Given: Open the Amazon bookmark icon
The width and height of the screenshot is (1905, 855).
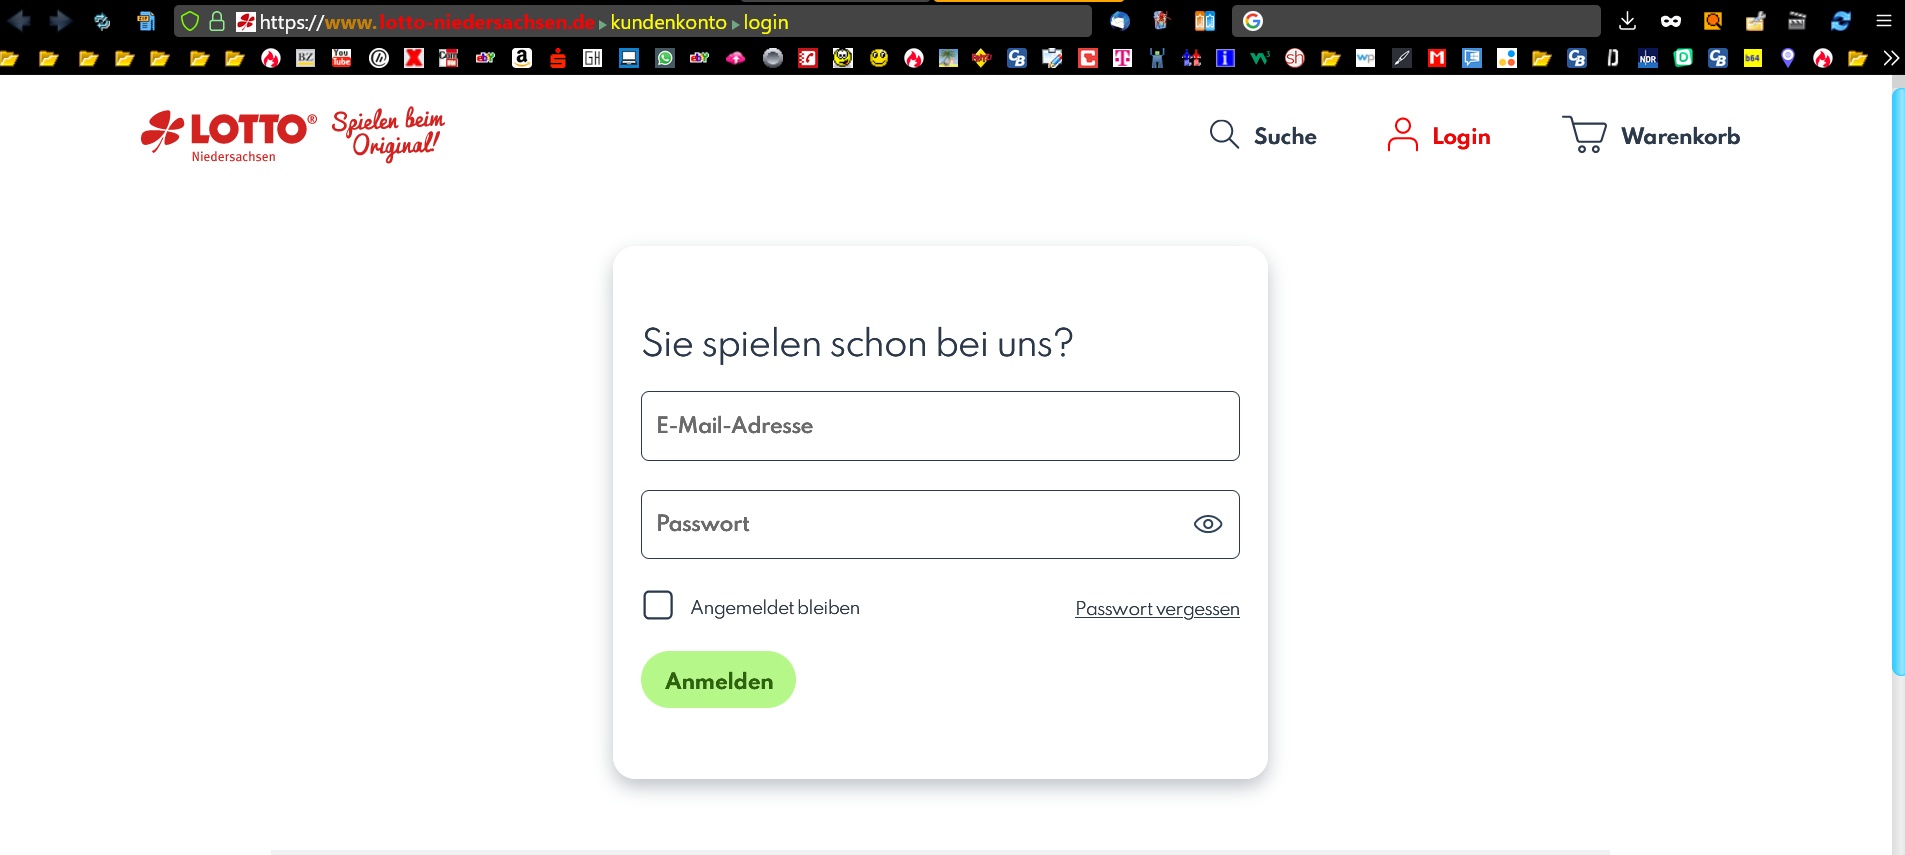Looking at the screenshot, I should (x=522, y=58).
